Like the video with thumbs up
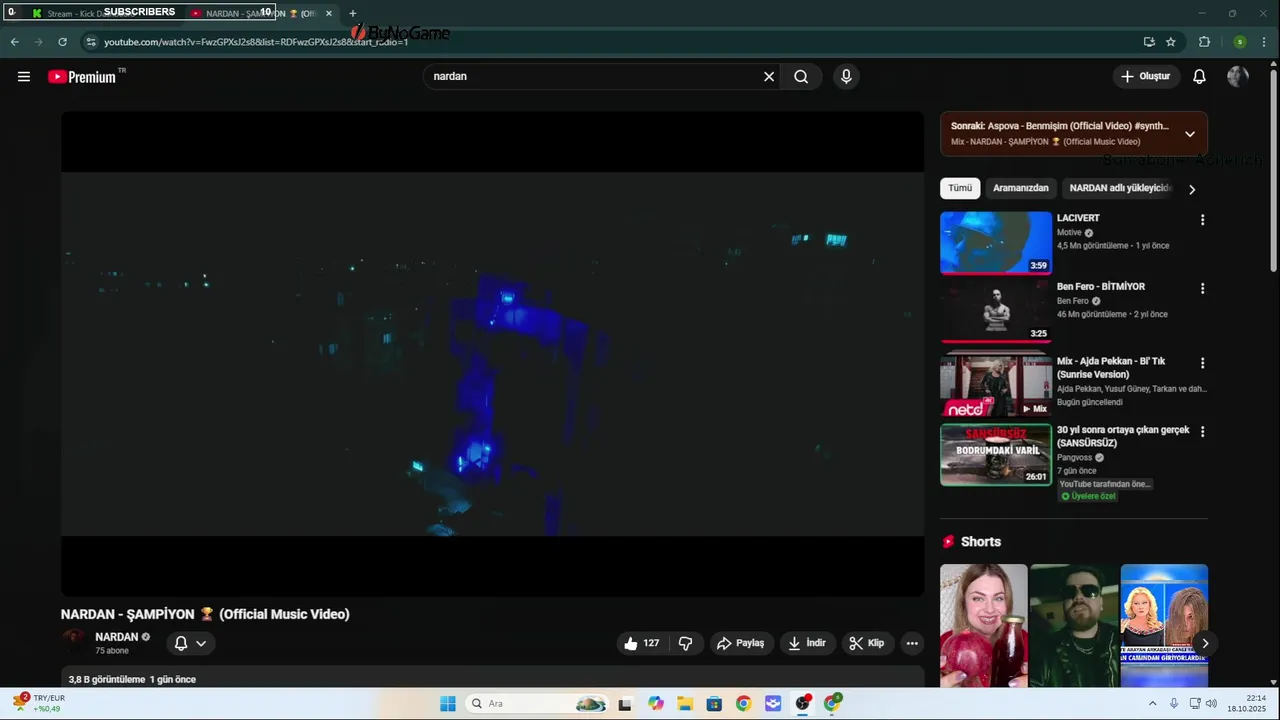This screenshot has width=1280, height=720. (642, 643)
